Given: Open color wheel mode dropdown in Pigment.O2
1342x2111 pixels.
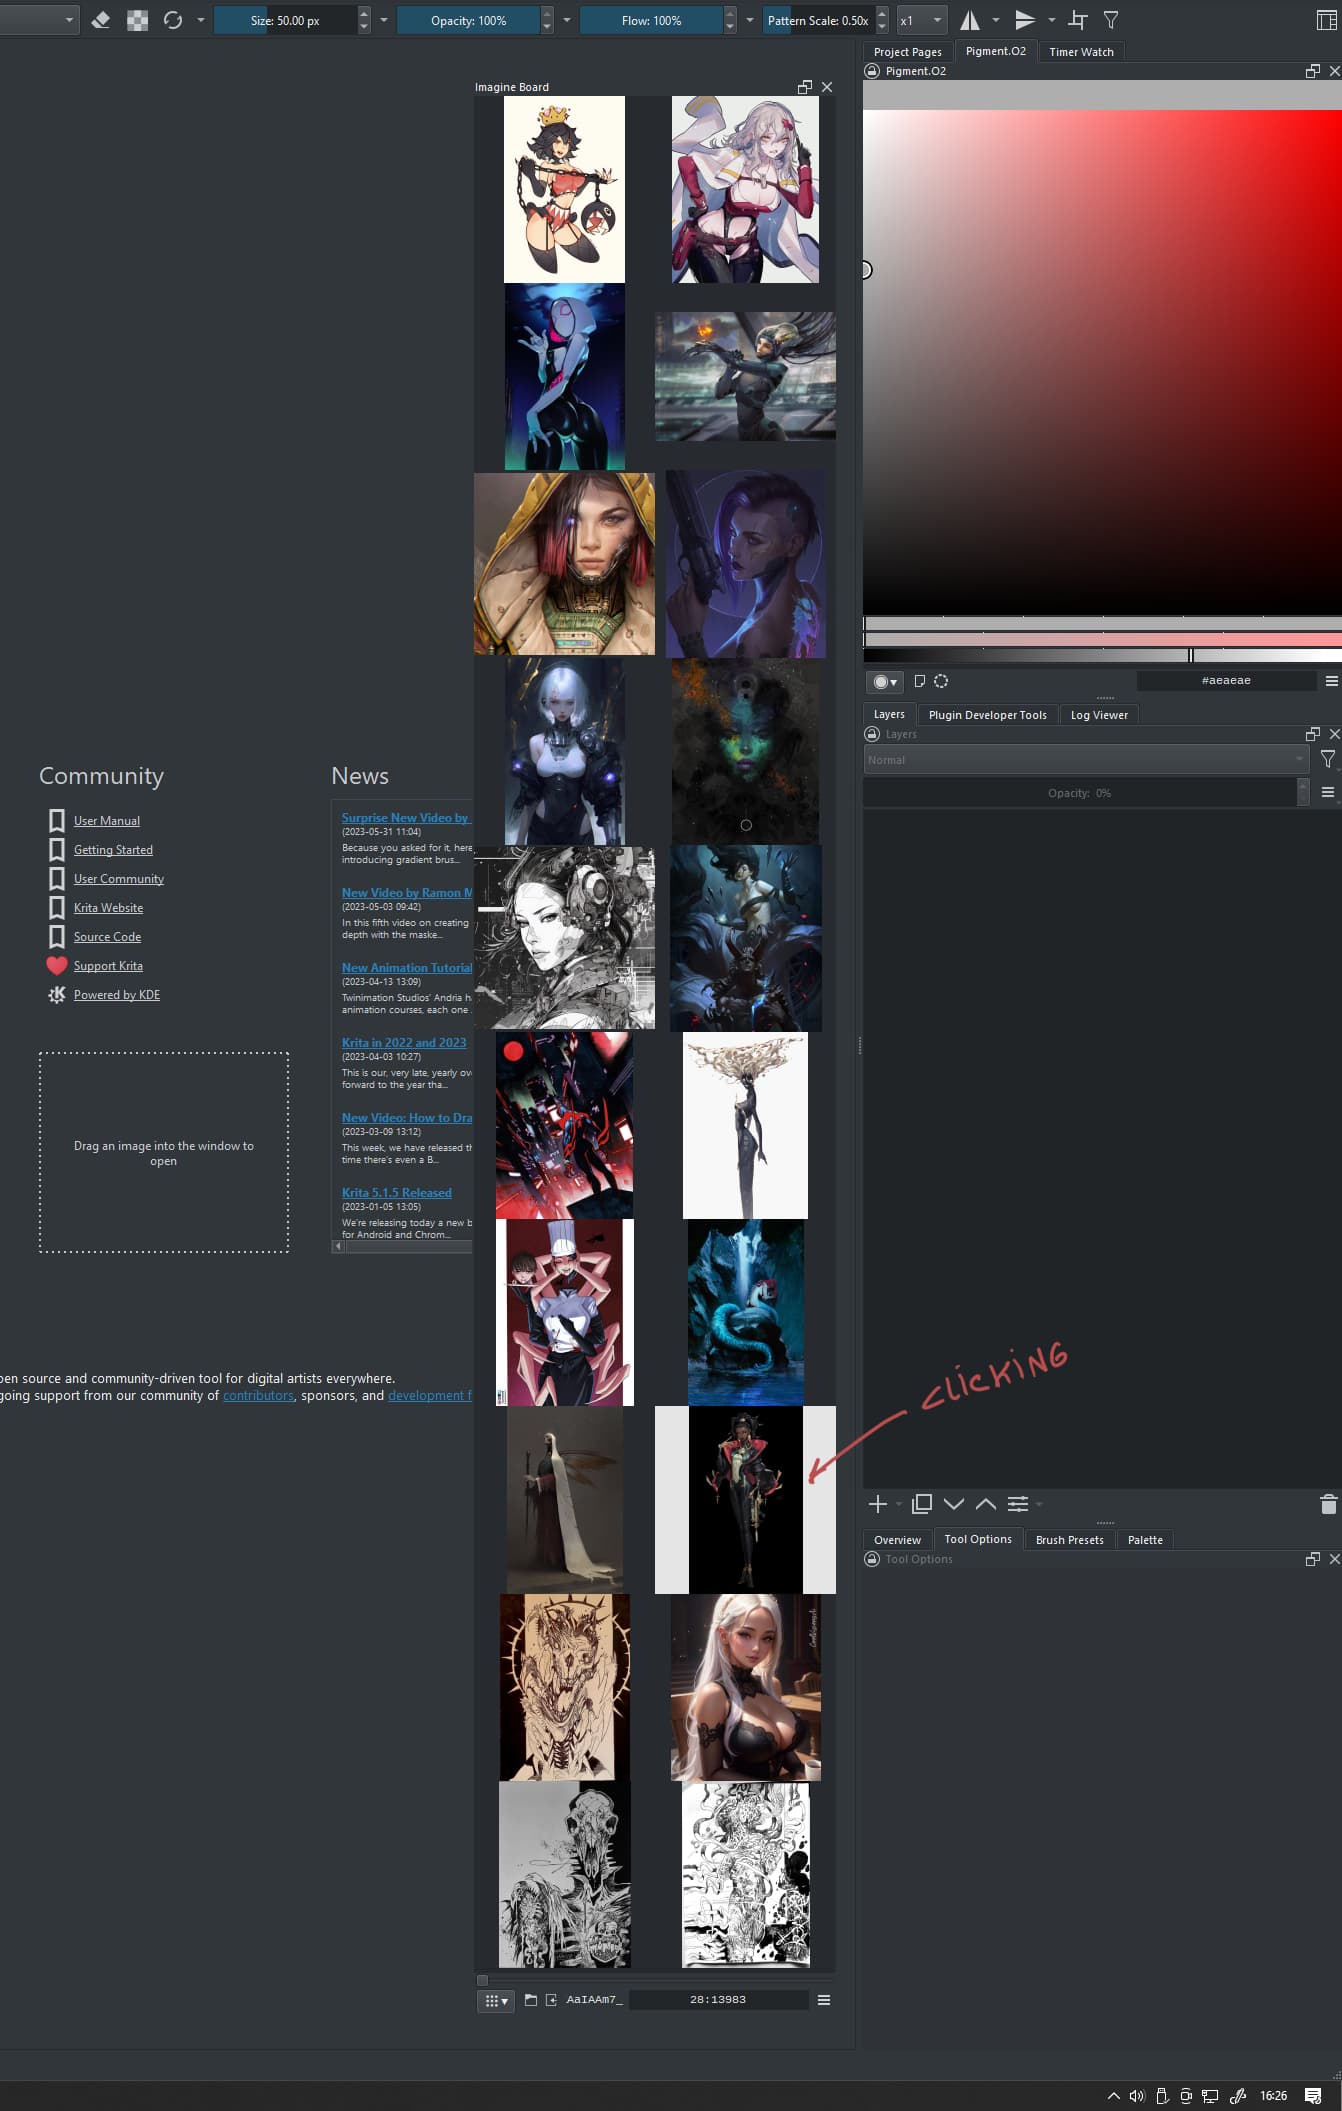Looking at the screenshot, I should [885, 682].
